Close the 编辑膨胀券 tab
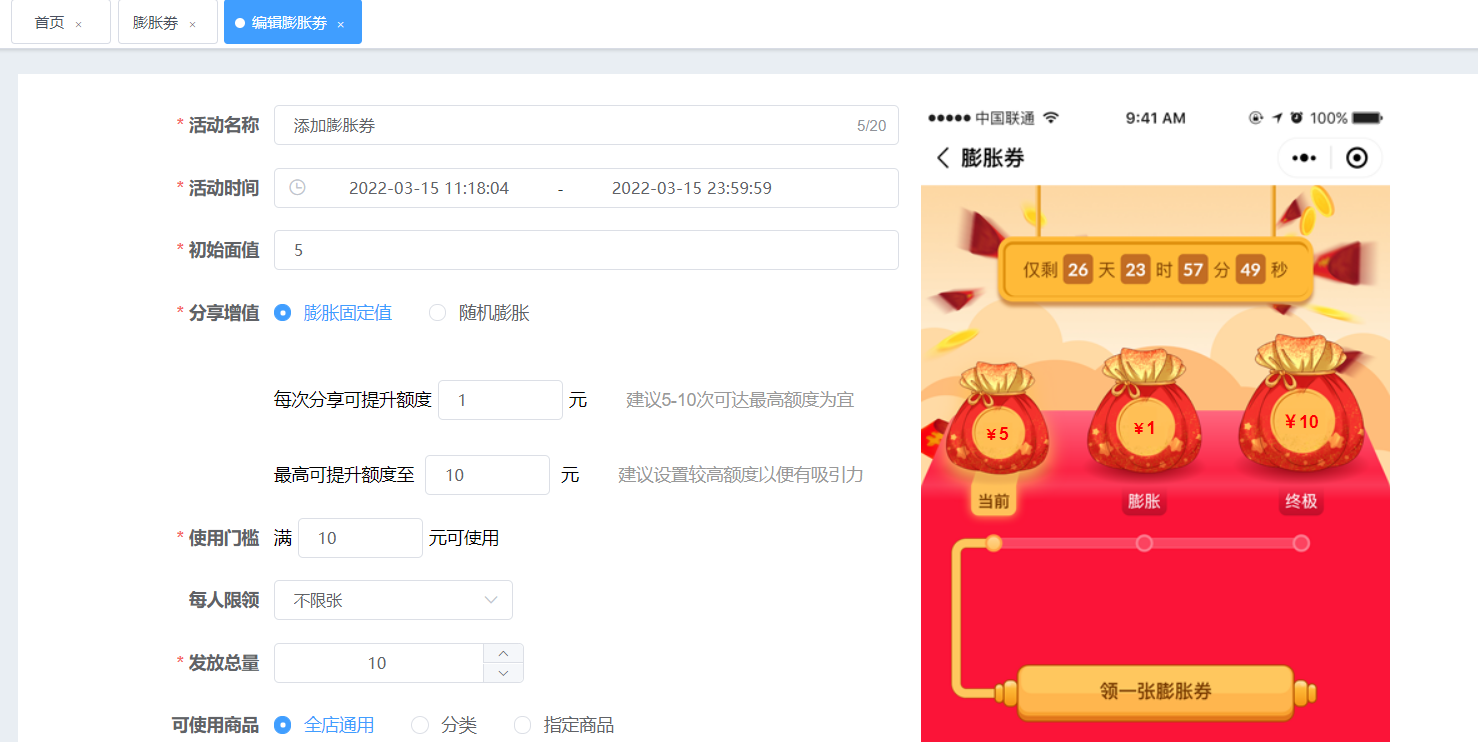The height and width of the screenshot is (742, 1478). pyautogui.click(x=340, y=24)
